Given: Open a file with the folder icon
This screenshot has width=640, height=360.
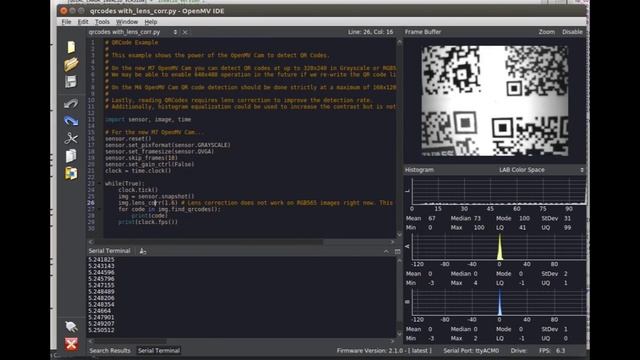Looking at the screenshot, I should (71, 64).
